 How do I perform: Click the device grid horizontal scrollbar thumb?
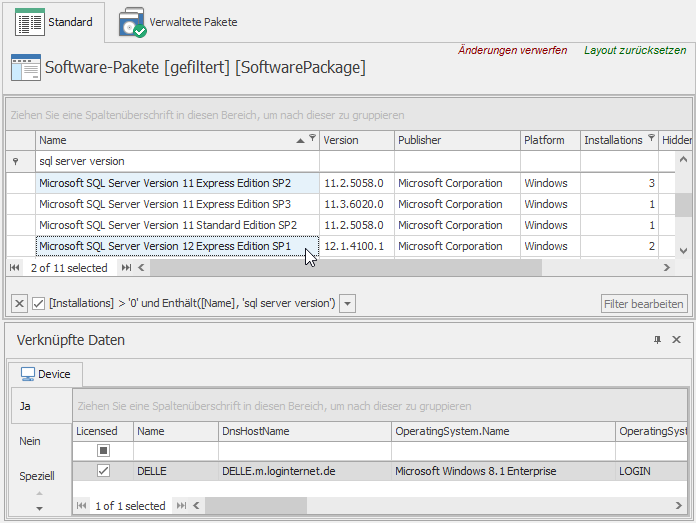256,506
